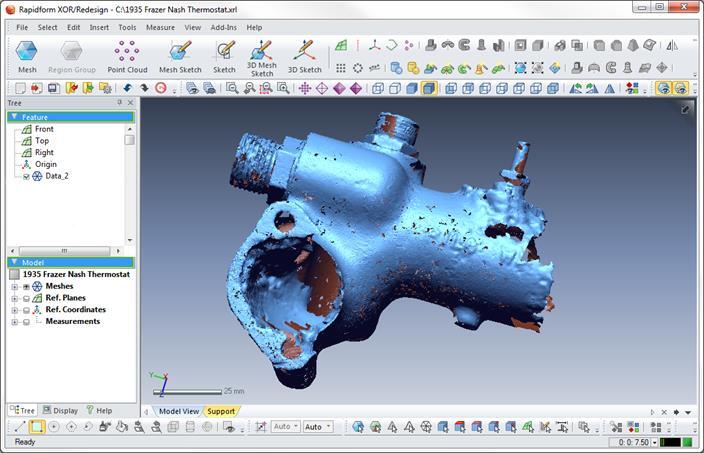The width and height of the screenshot is (704, 453).
Task: Open the Measure menu
Action: pyautogui.click(x=160, y=27)
